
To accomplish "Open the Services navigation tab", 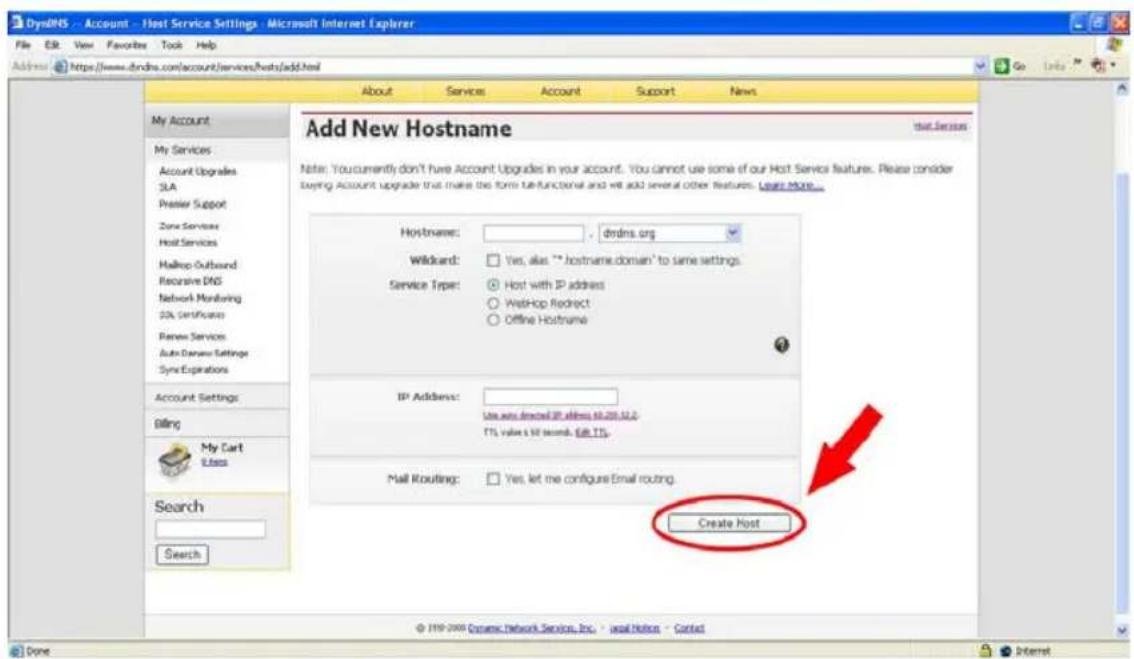I will tap(465, 91).
